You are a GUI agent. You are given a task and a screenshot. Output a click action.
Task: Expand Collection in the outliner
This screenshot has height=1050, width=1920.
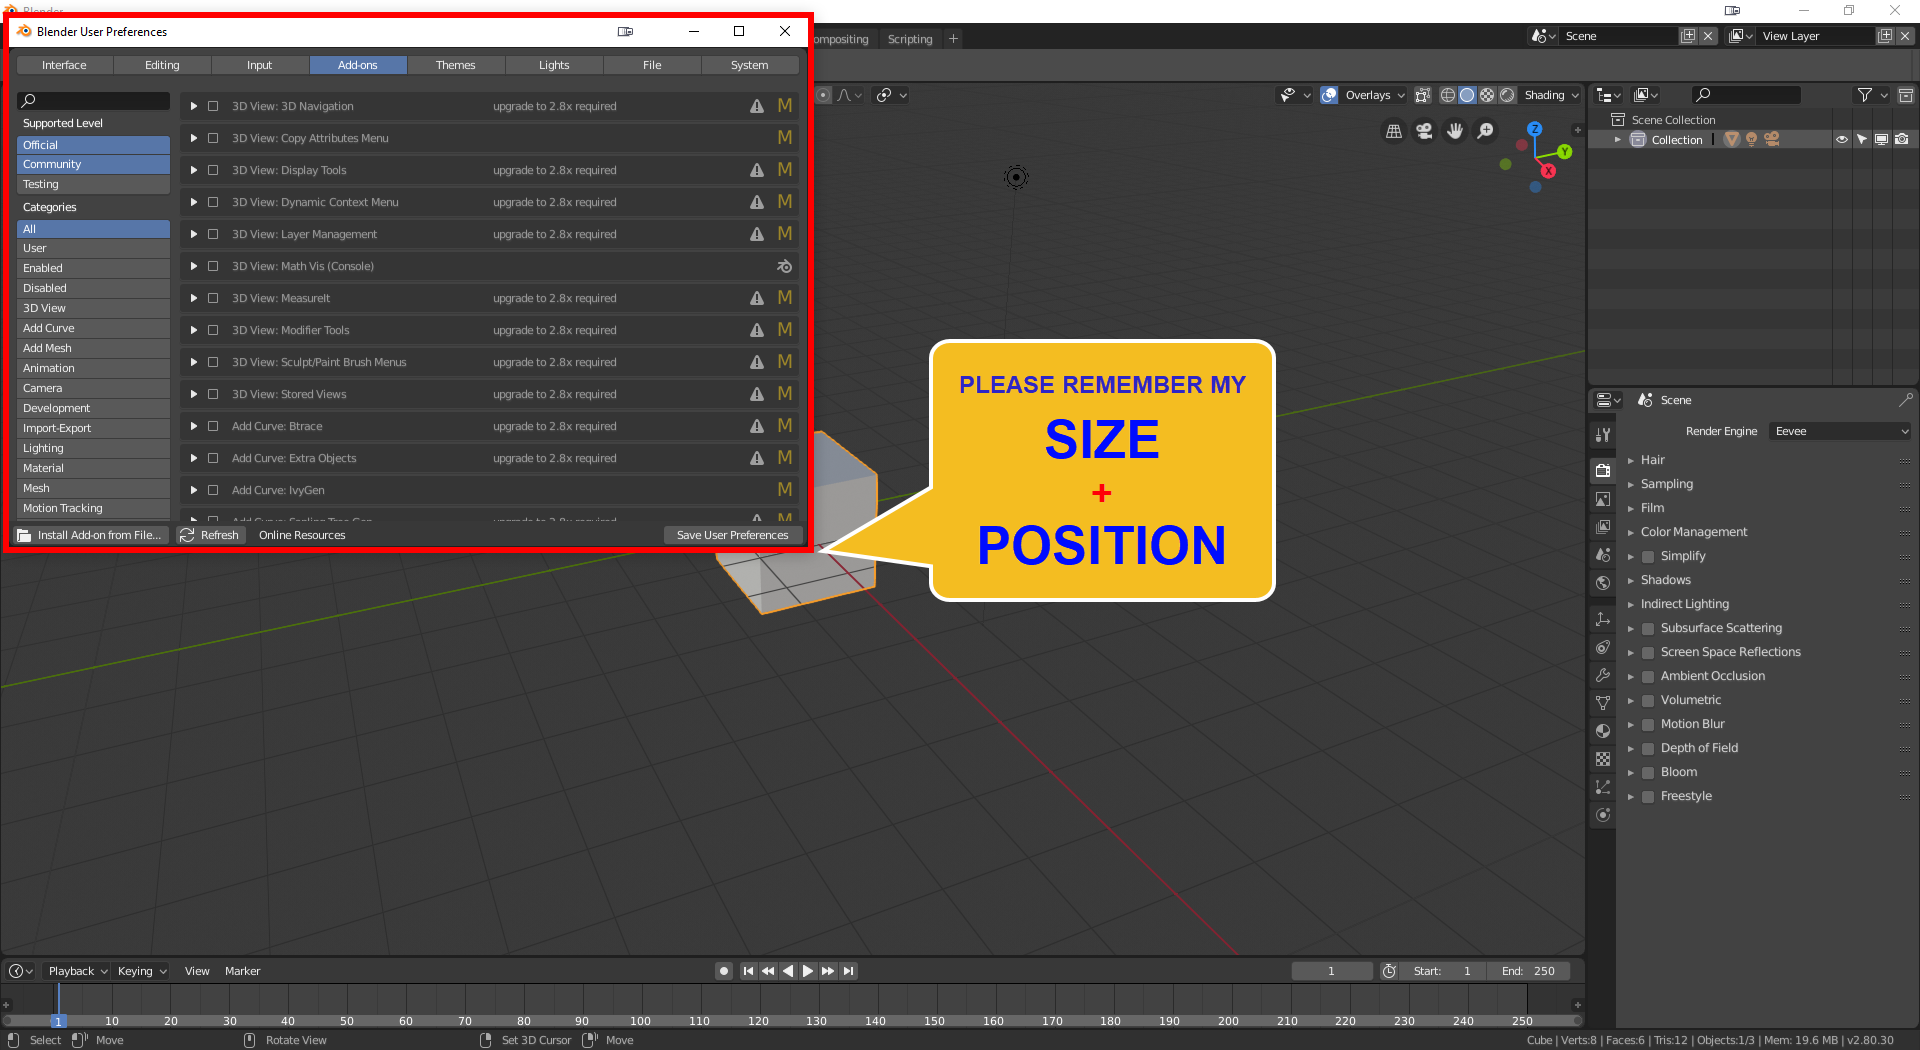point(1617,140)
